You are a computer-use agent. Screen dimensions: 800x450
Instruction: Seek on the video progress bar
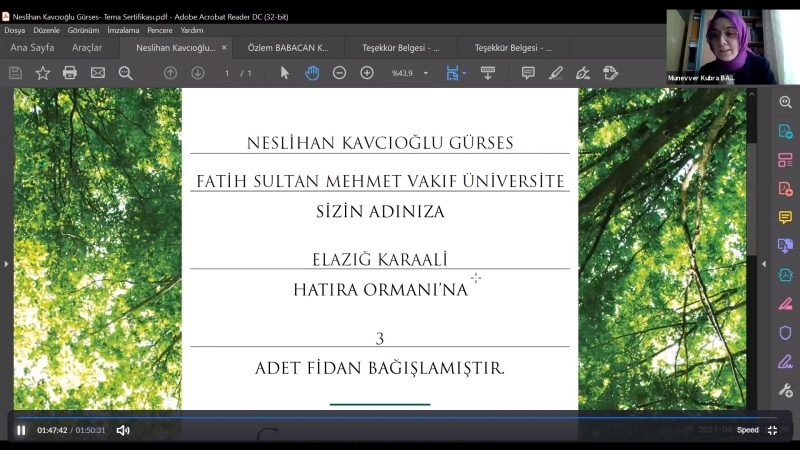400,416
